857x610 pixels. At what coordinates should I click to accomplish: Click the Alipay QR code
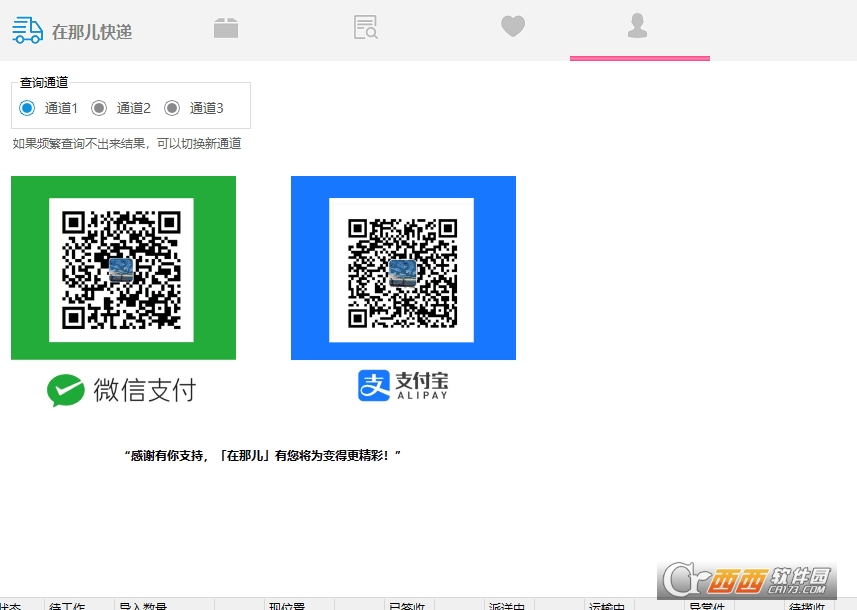coord(402,271)
